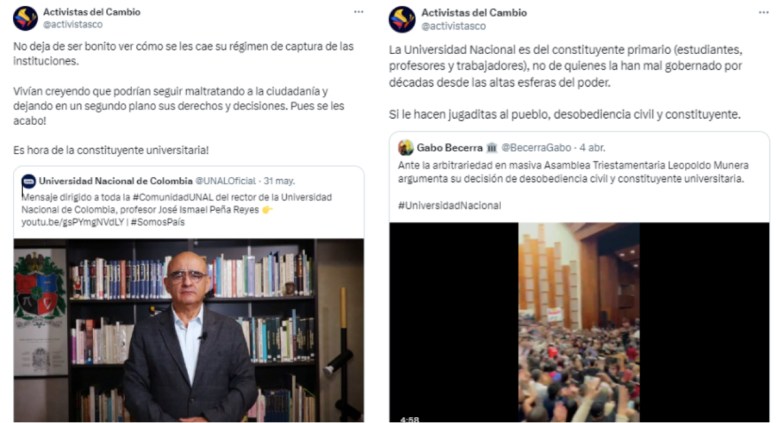
Task: Click the 4 abr. timestamp
Action: [592, 148]
